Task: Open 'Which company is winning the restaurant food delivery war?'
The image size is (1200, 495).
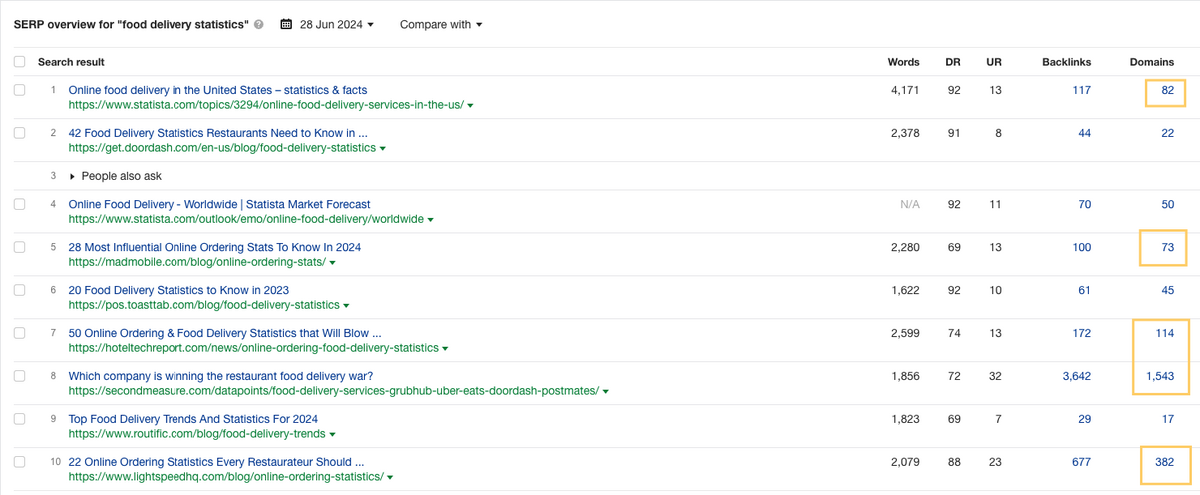Action: (221, 376)
